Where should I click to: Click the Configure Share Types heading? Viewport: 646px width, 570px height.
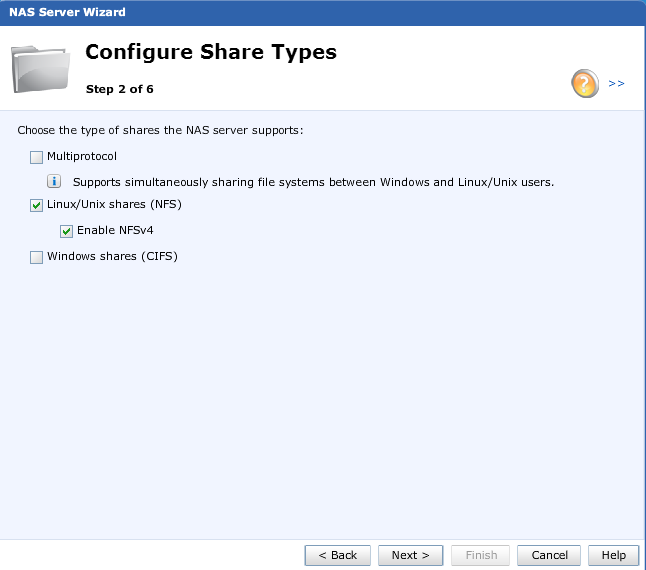211,52
